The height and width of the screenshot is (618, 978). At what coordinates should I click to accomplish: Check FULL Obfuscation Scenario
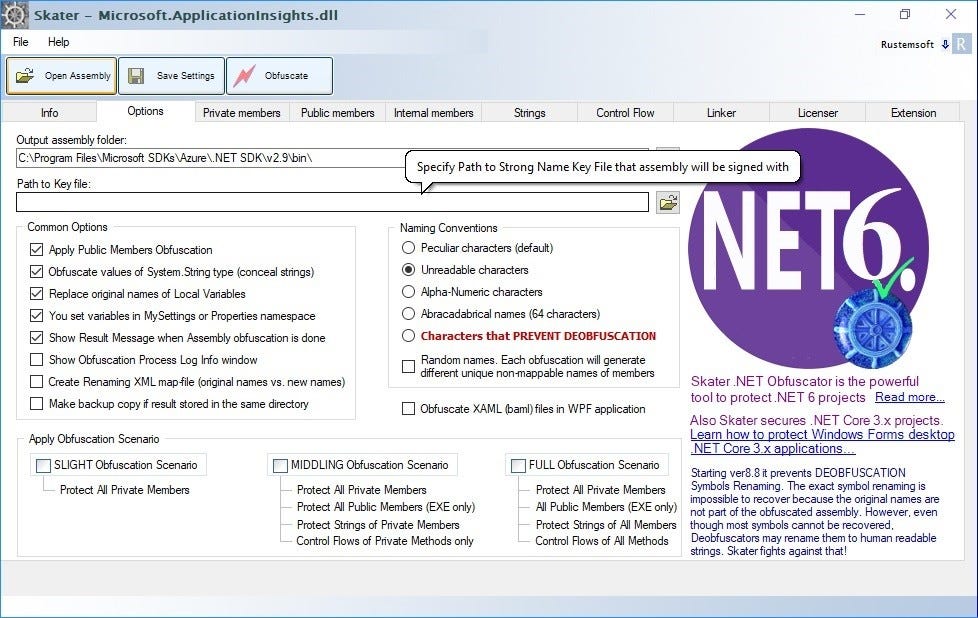pos(518,466)
